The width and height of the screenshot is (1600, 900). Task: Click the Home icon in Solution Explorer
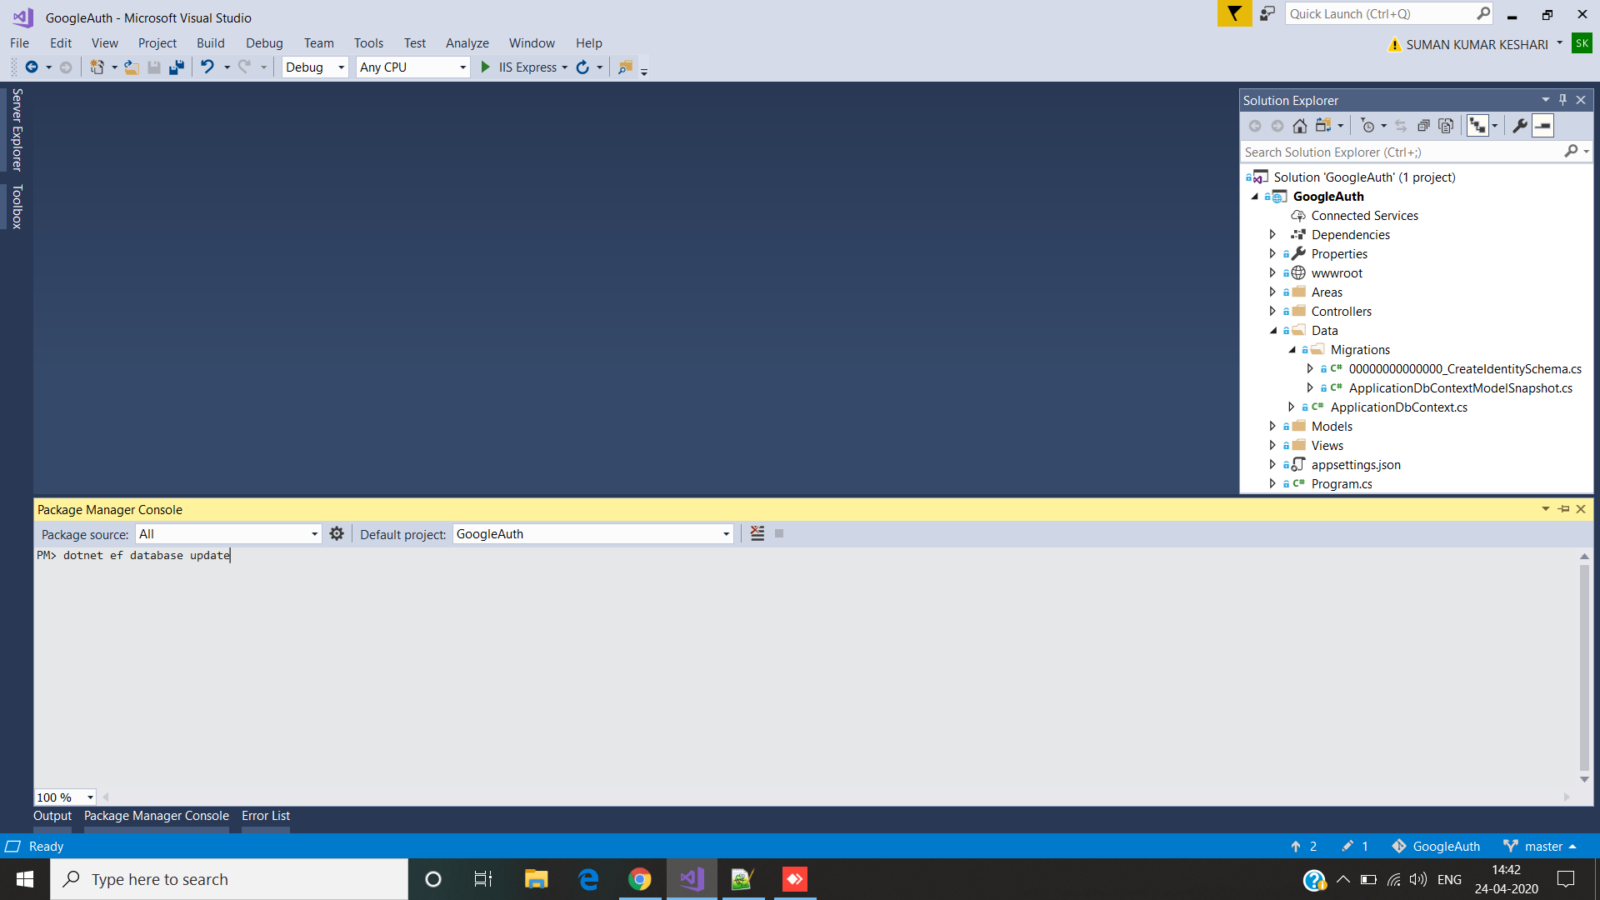click(x=1300, y=126)
